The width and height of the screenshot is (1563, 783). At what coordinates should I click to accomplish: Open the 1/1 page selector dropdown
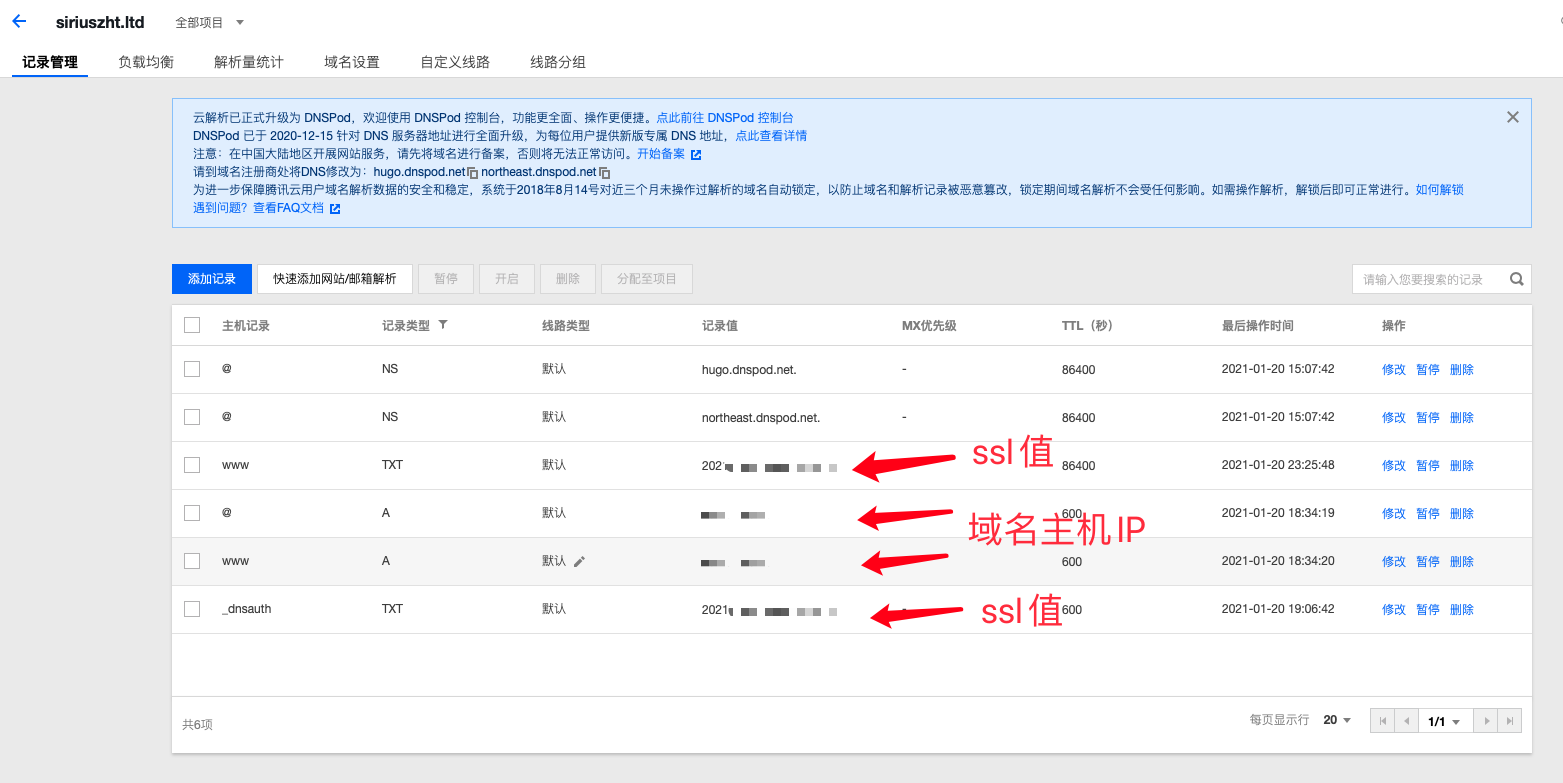[1444, 721]
